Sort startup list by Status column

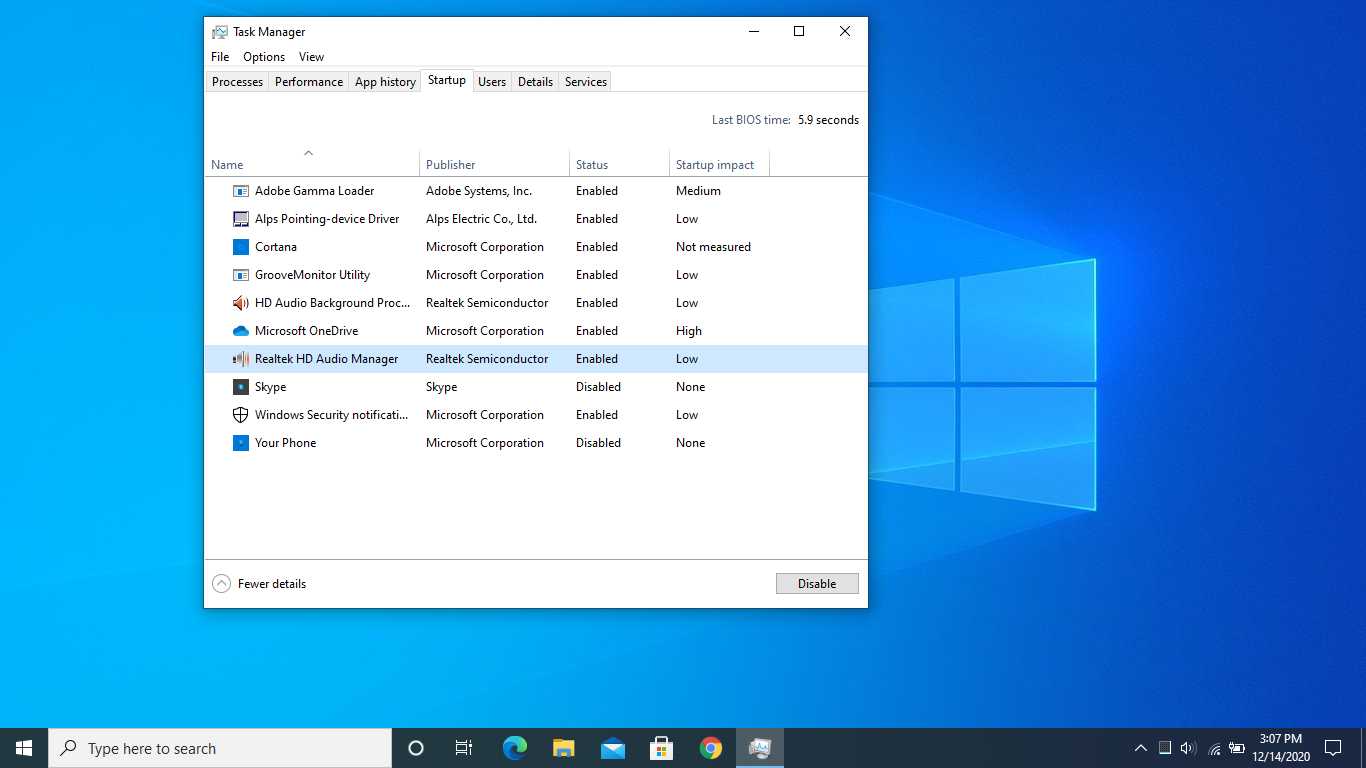point(619,164)
